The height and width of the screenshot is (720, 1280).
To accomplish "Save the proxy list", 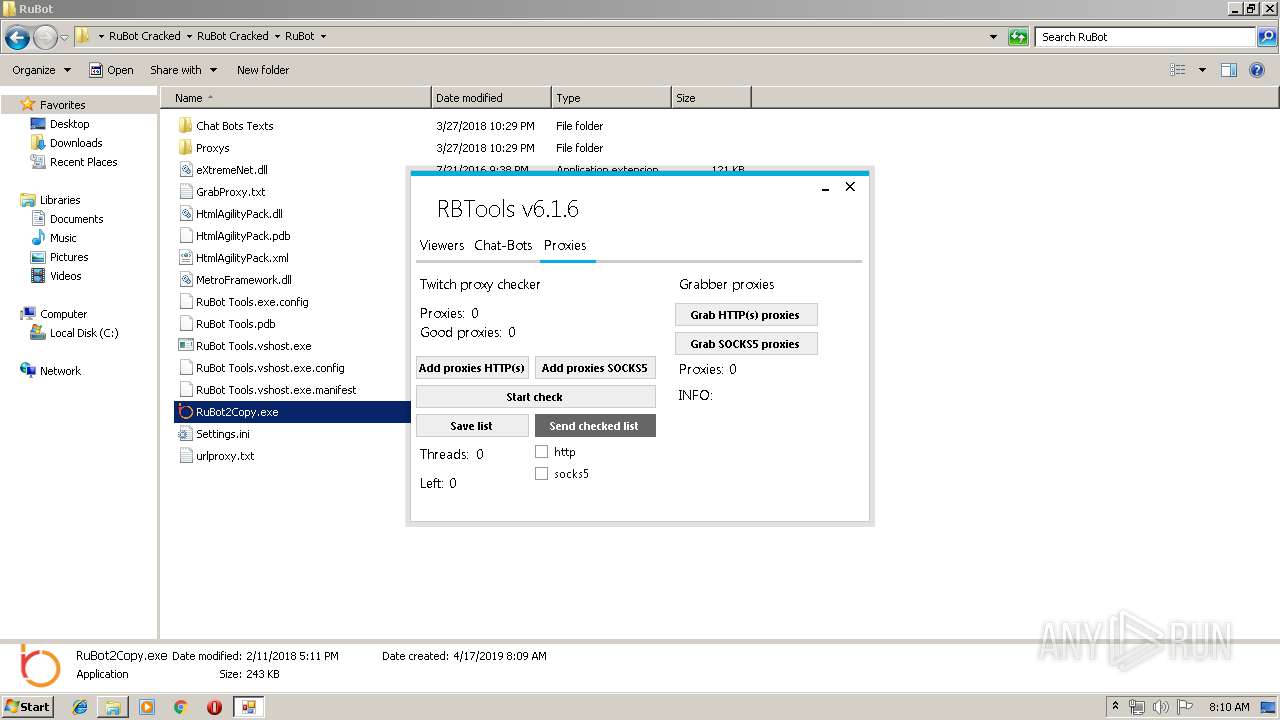I will click(x=472, y=426).
